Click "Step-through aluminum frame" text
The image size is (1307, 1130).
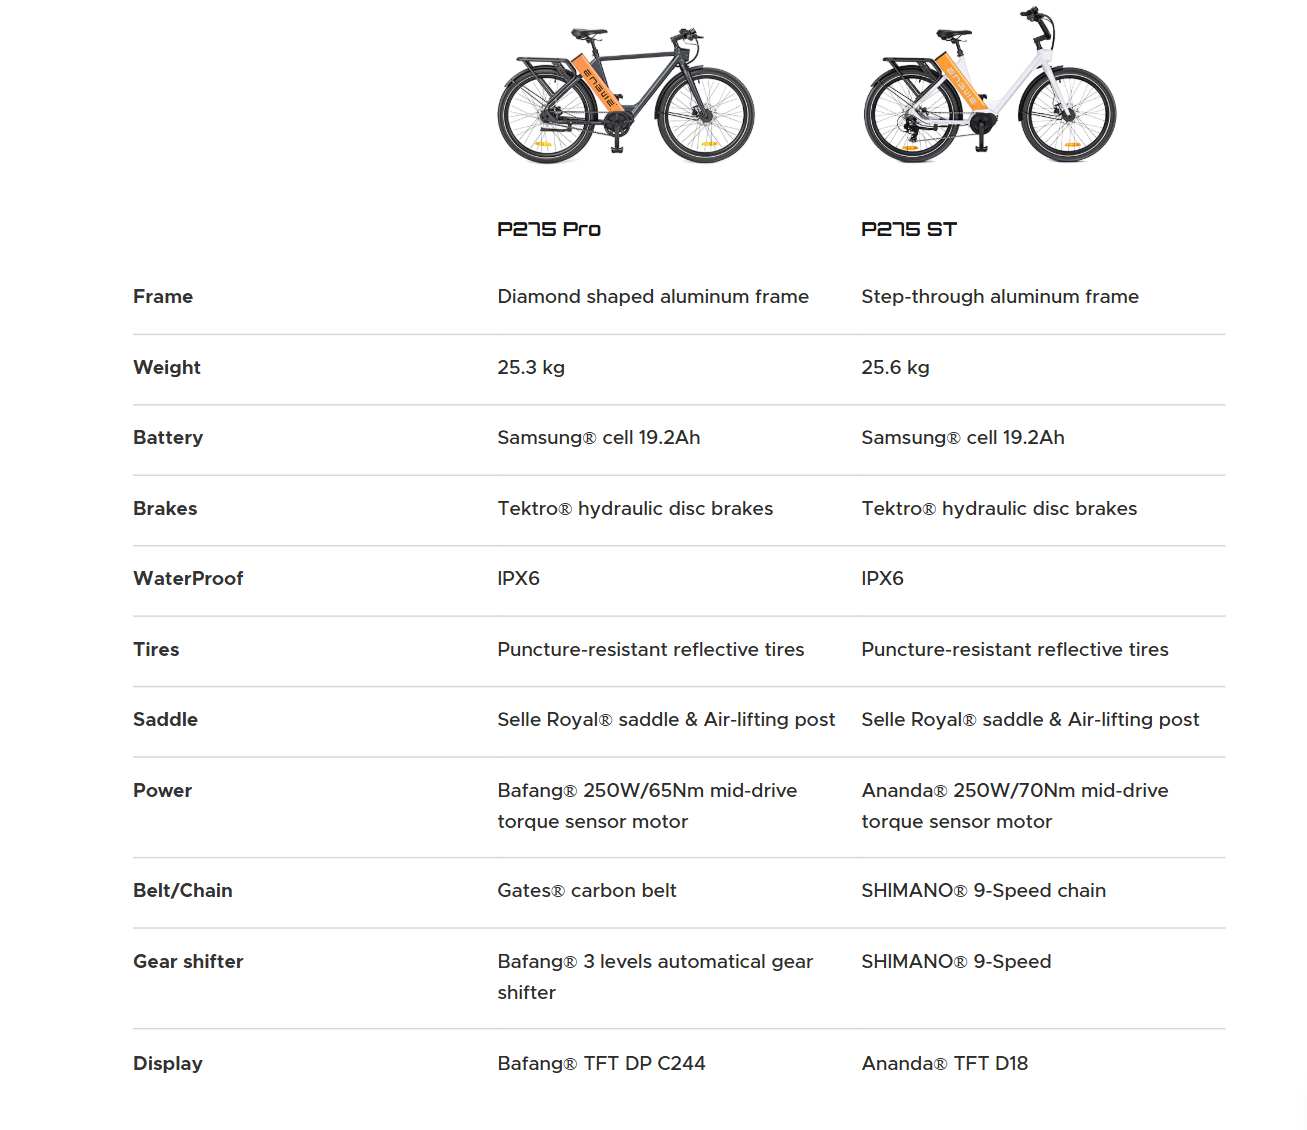point(1000,297)
